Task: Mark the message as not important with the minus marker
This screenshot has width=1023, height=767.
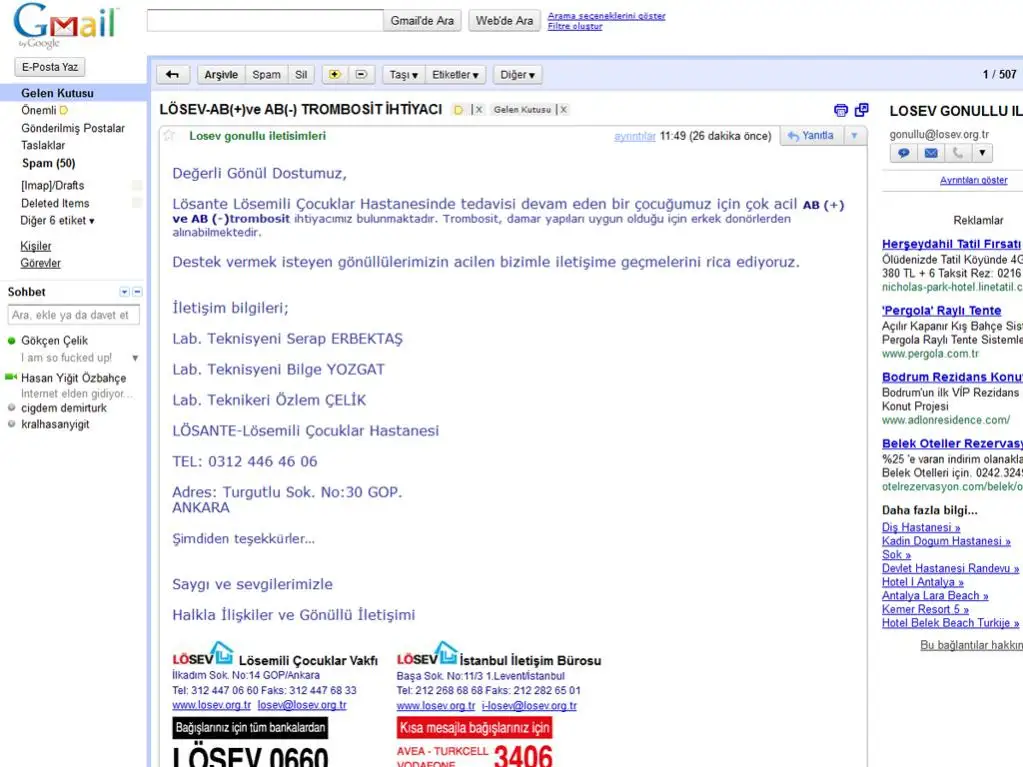Action: pos(361,75)
